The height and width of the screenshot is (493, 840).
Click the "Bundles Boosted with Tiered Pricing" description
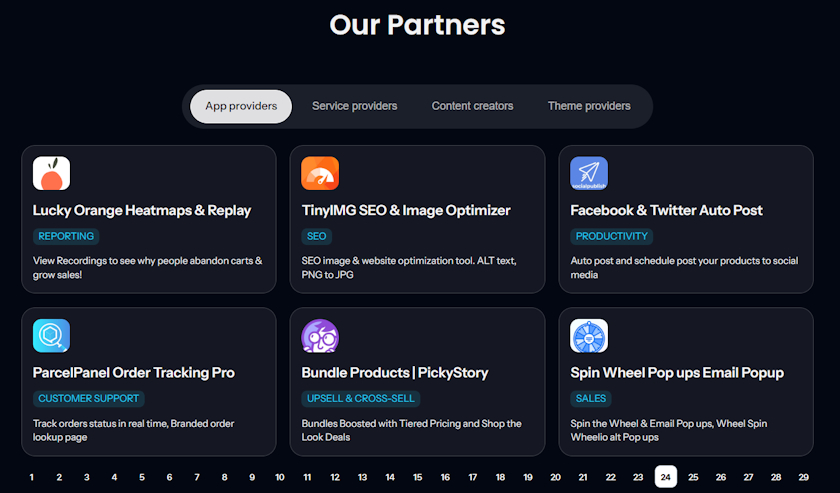[411, 430]
